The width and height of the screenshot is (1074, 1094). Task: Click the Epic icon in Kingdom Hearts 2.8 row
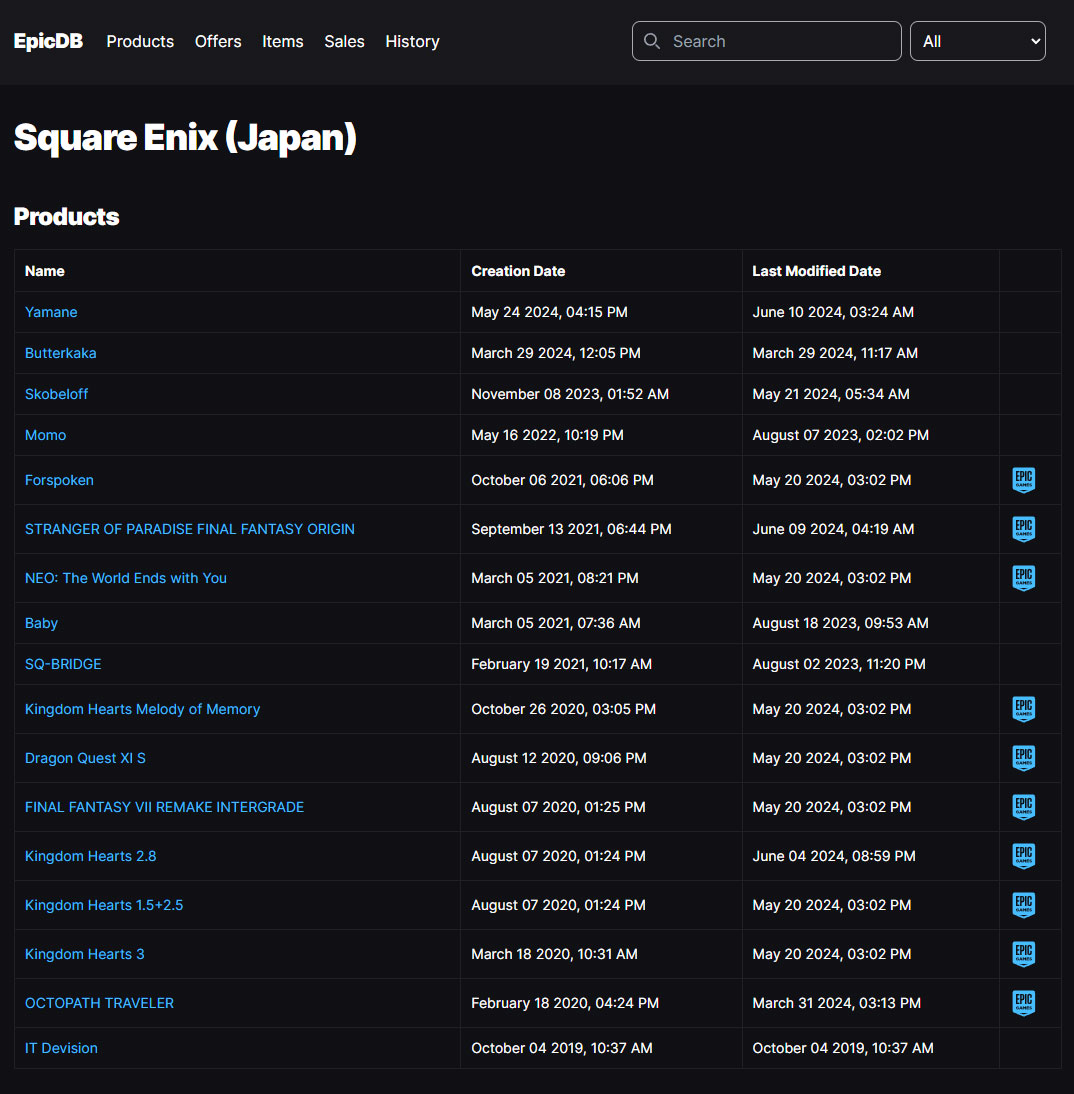click(1023, 856)
